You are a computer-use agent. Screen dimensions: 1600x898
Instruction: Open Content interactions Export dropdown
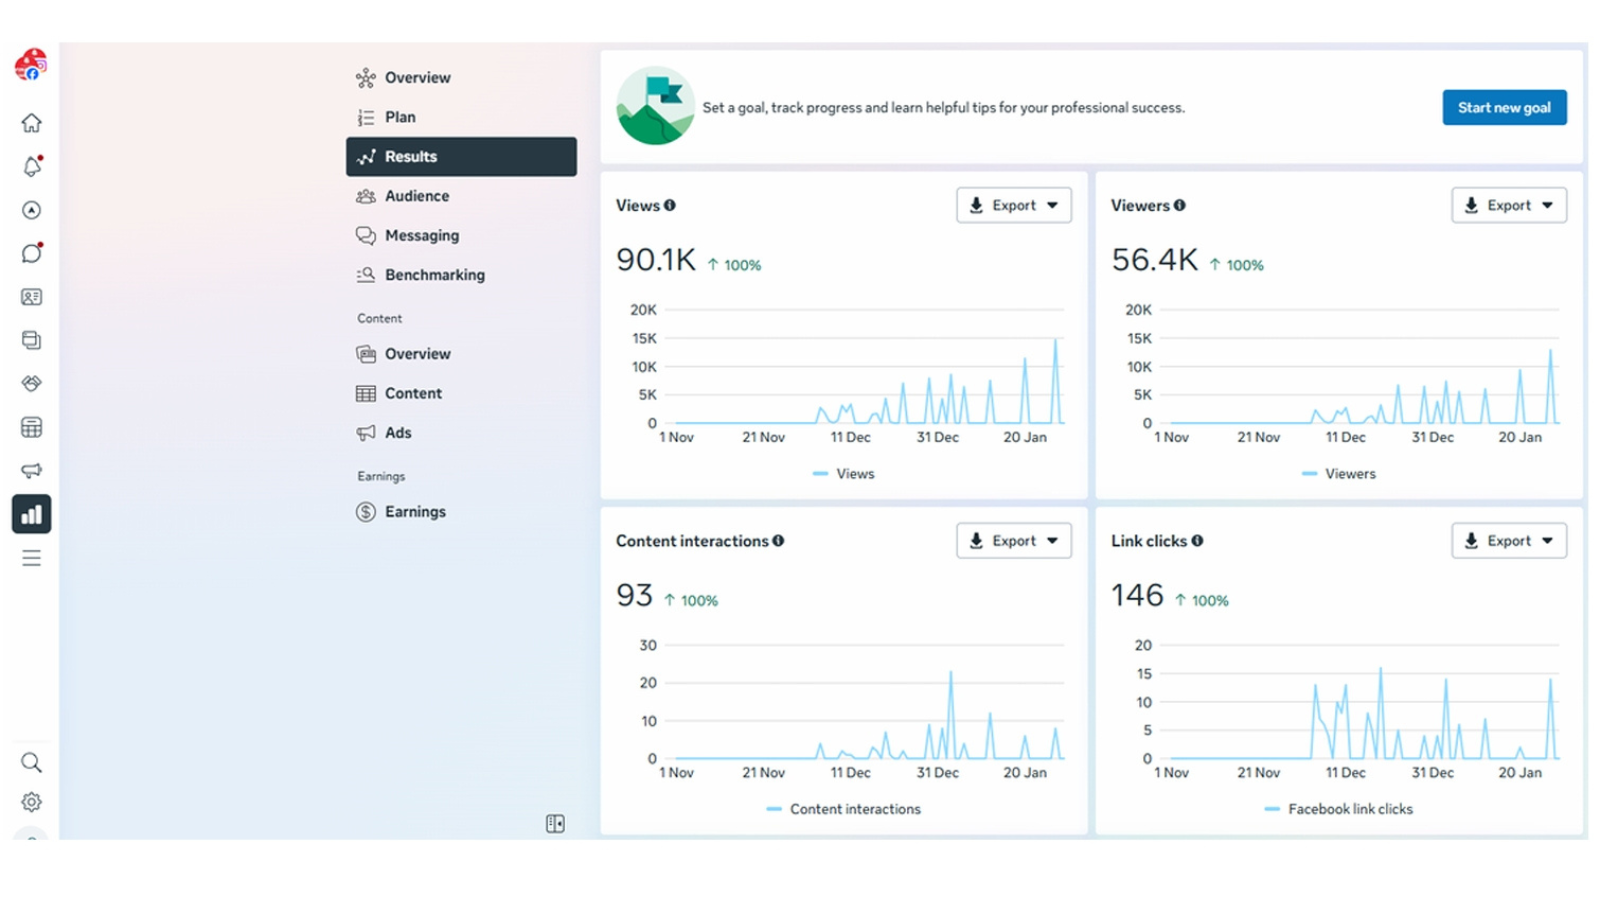(x=1013, y=541)
